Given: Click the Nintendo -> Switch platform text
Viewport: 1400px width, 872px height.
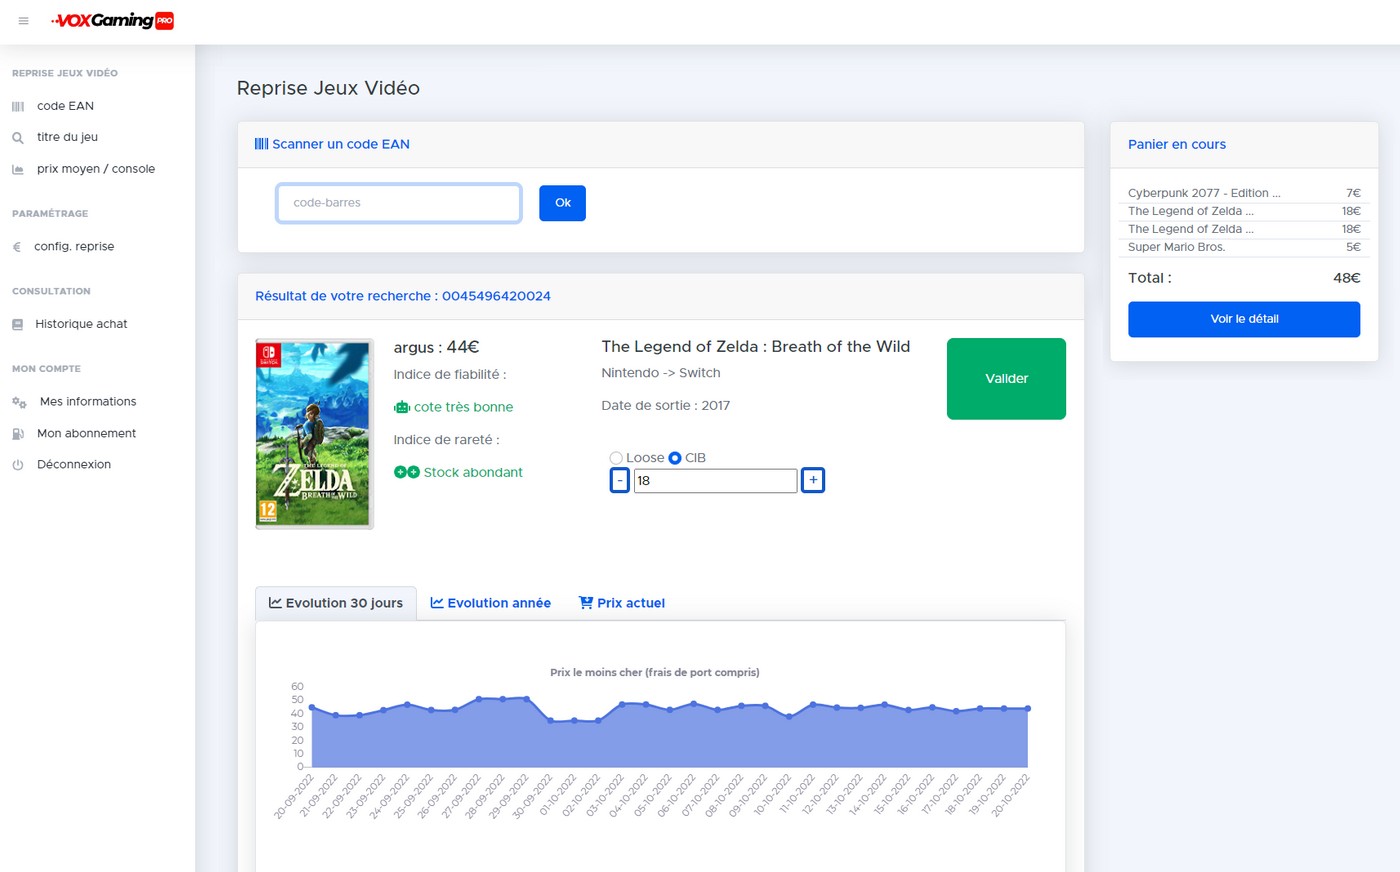Looking at the screenshot, I should click(x=661, y=373).
